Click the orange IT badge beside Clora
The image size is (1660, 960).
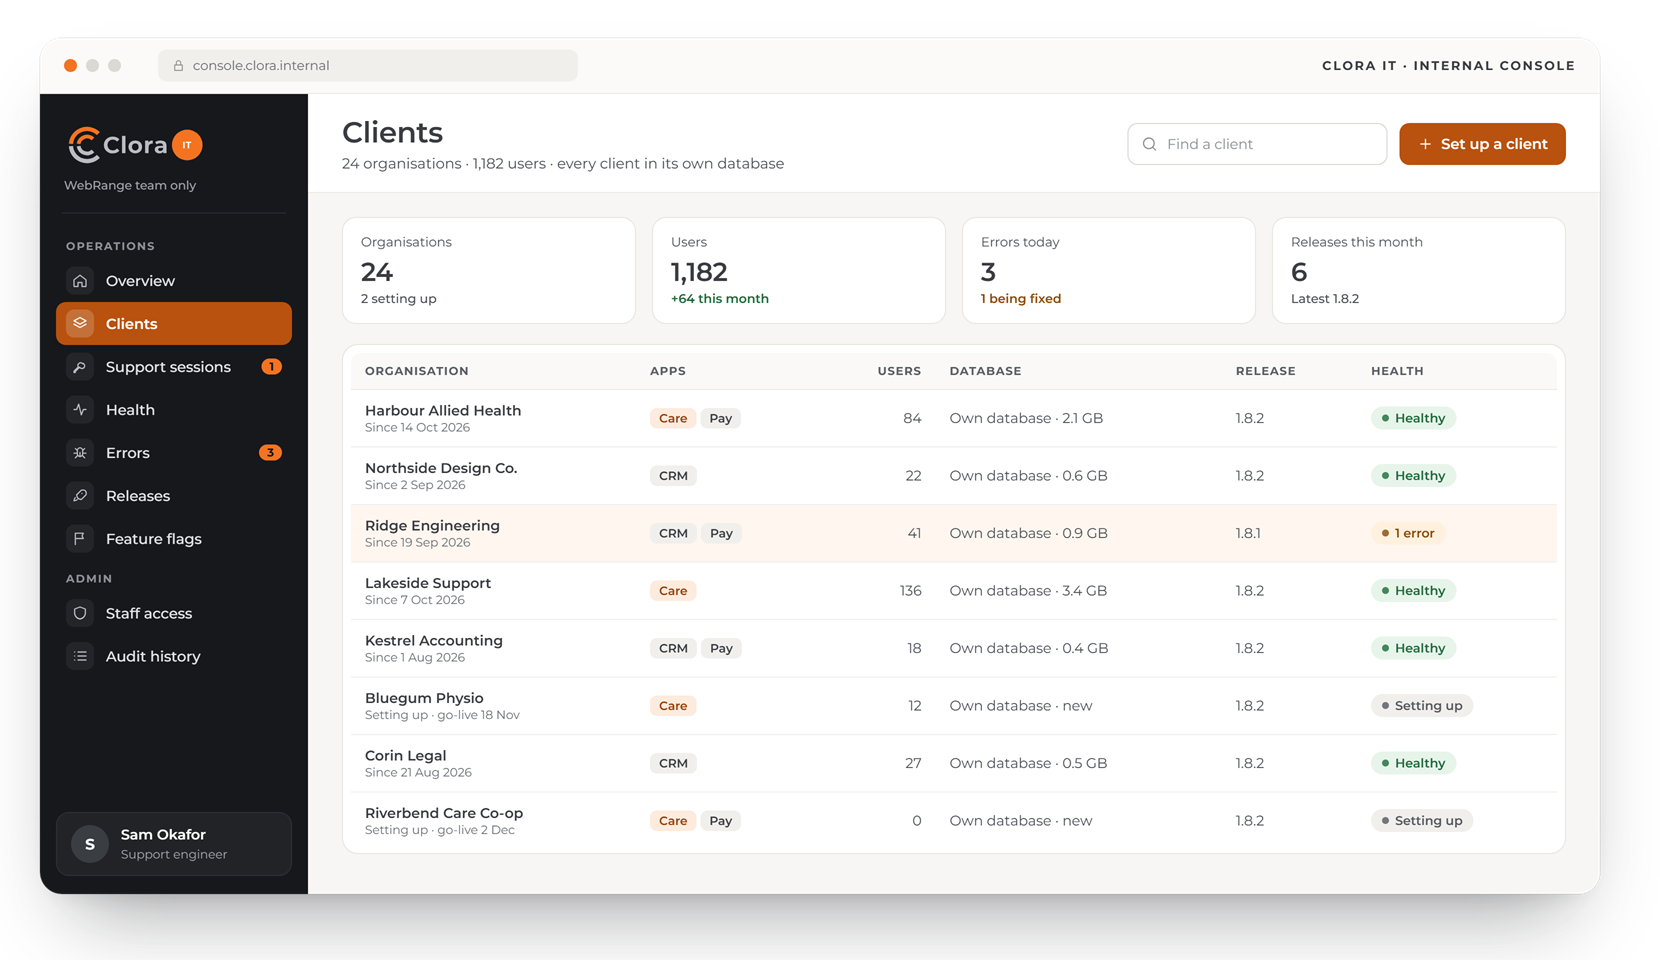point(187,145)
